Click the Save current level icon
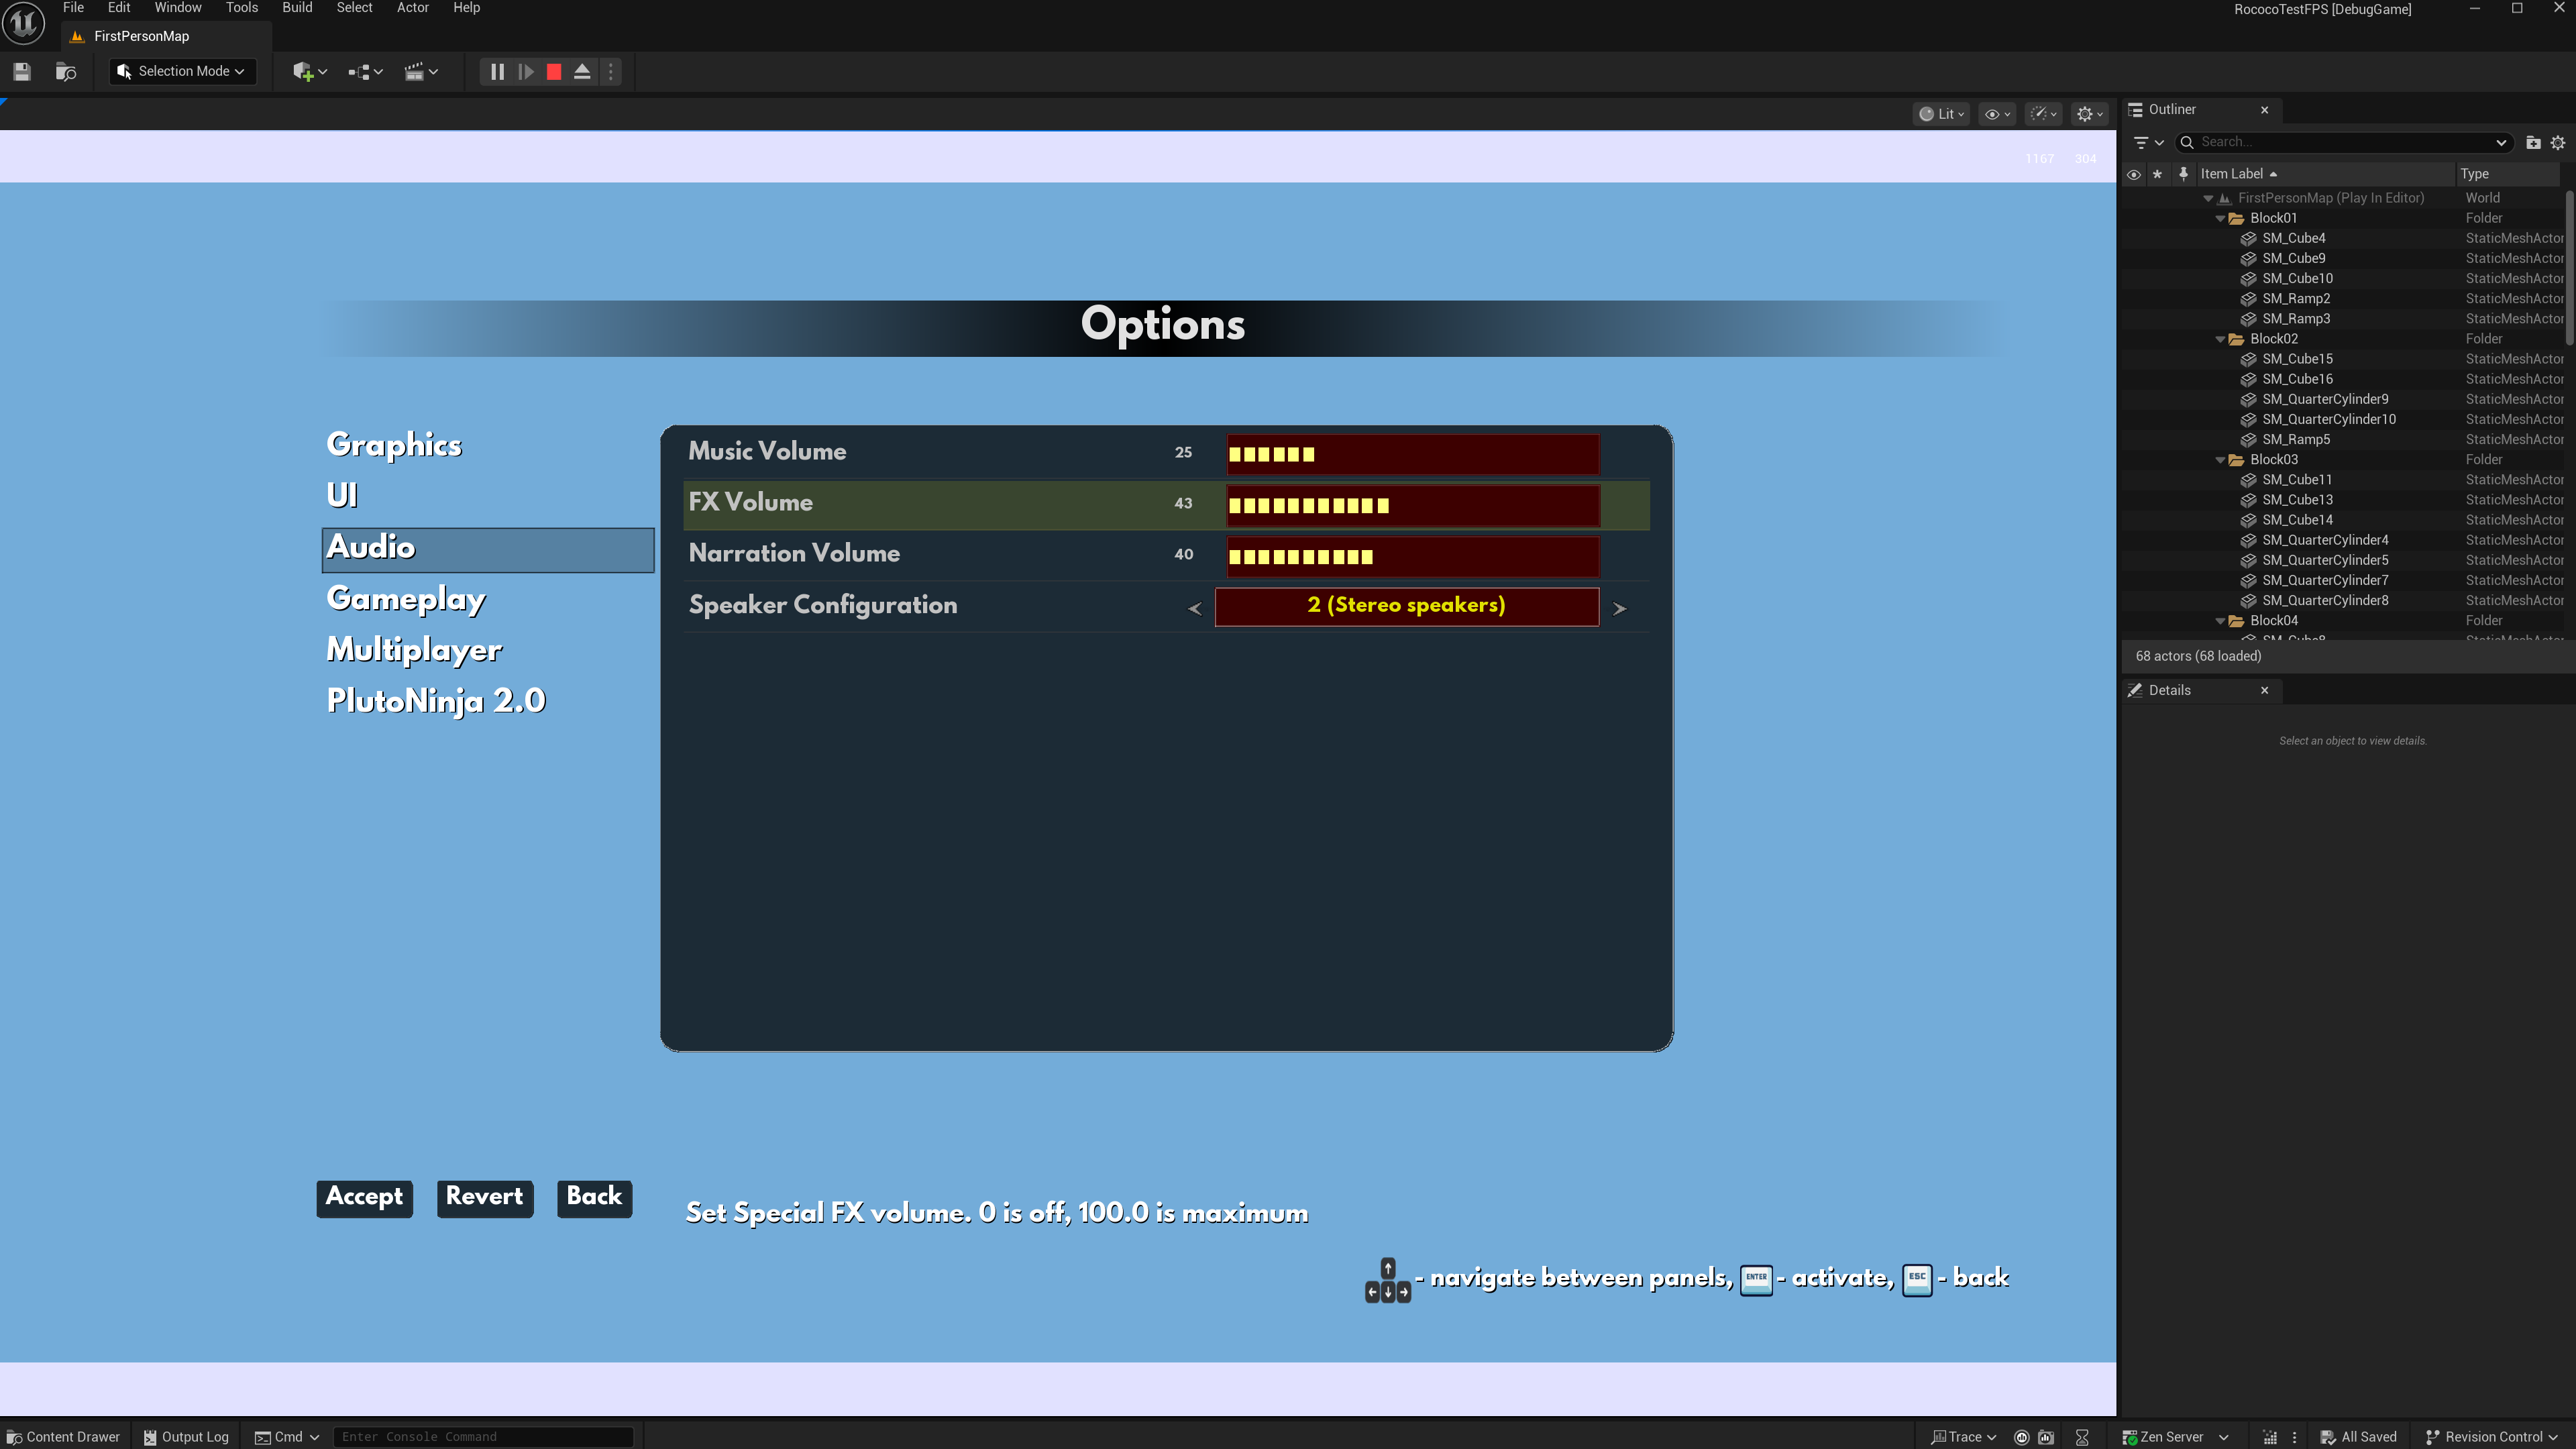2576x1449 pixels. coord(22,71)
